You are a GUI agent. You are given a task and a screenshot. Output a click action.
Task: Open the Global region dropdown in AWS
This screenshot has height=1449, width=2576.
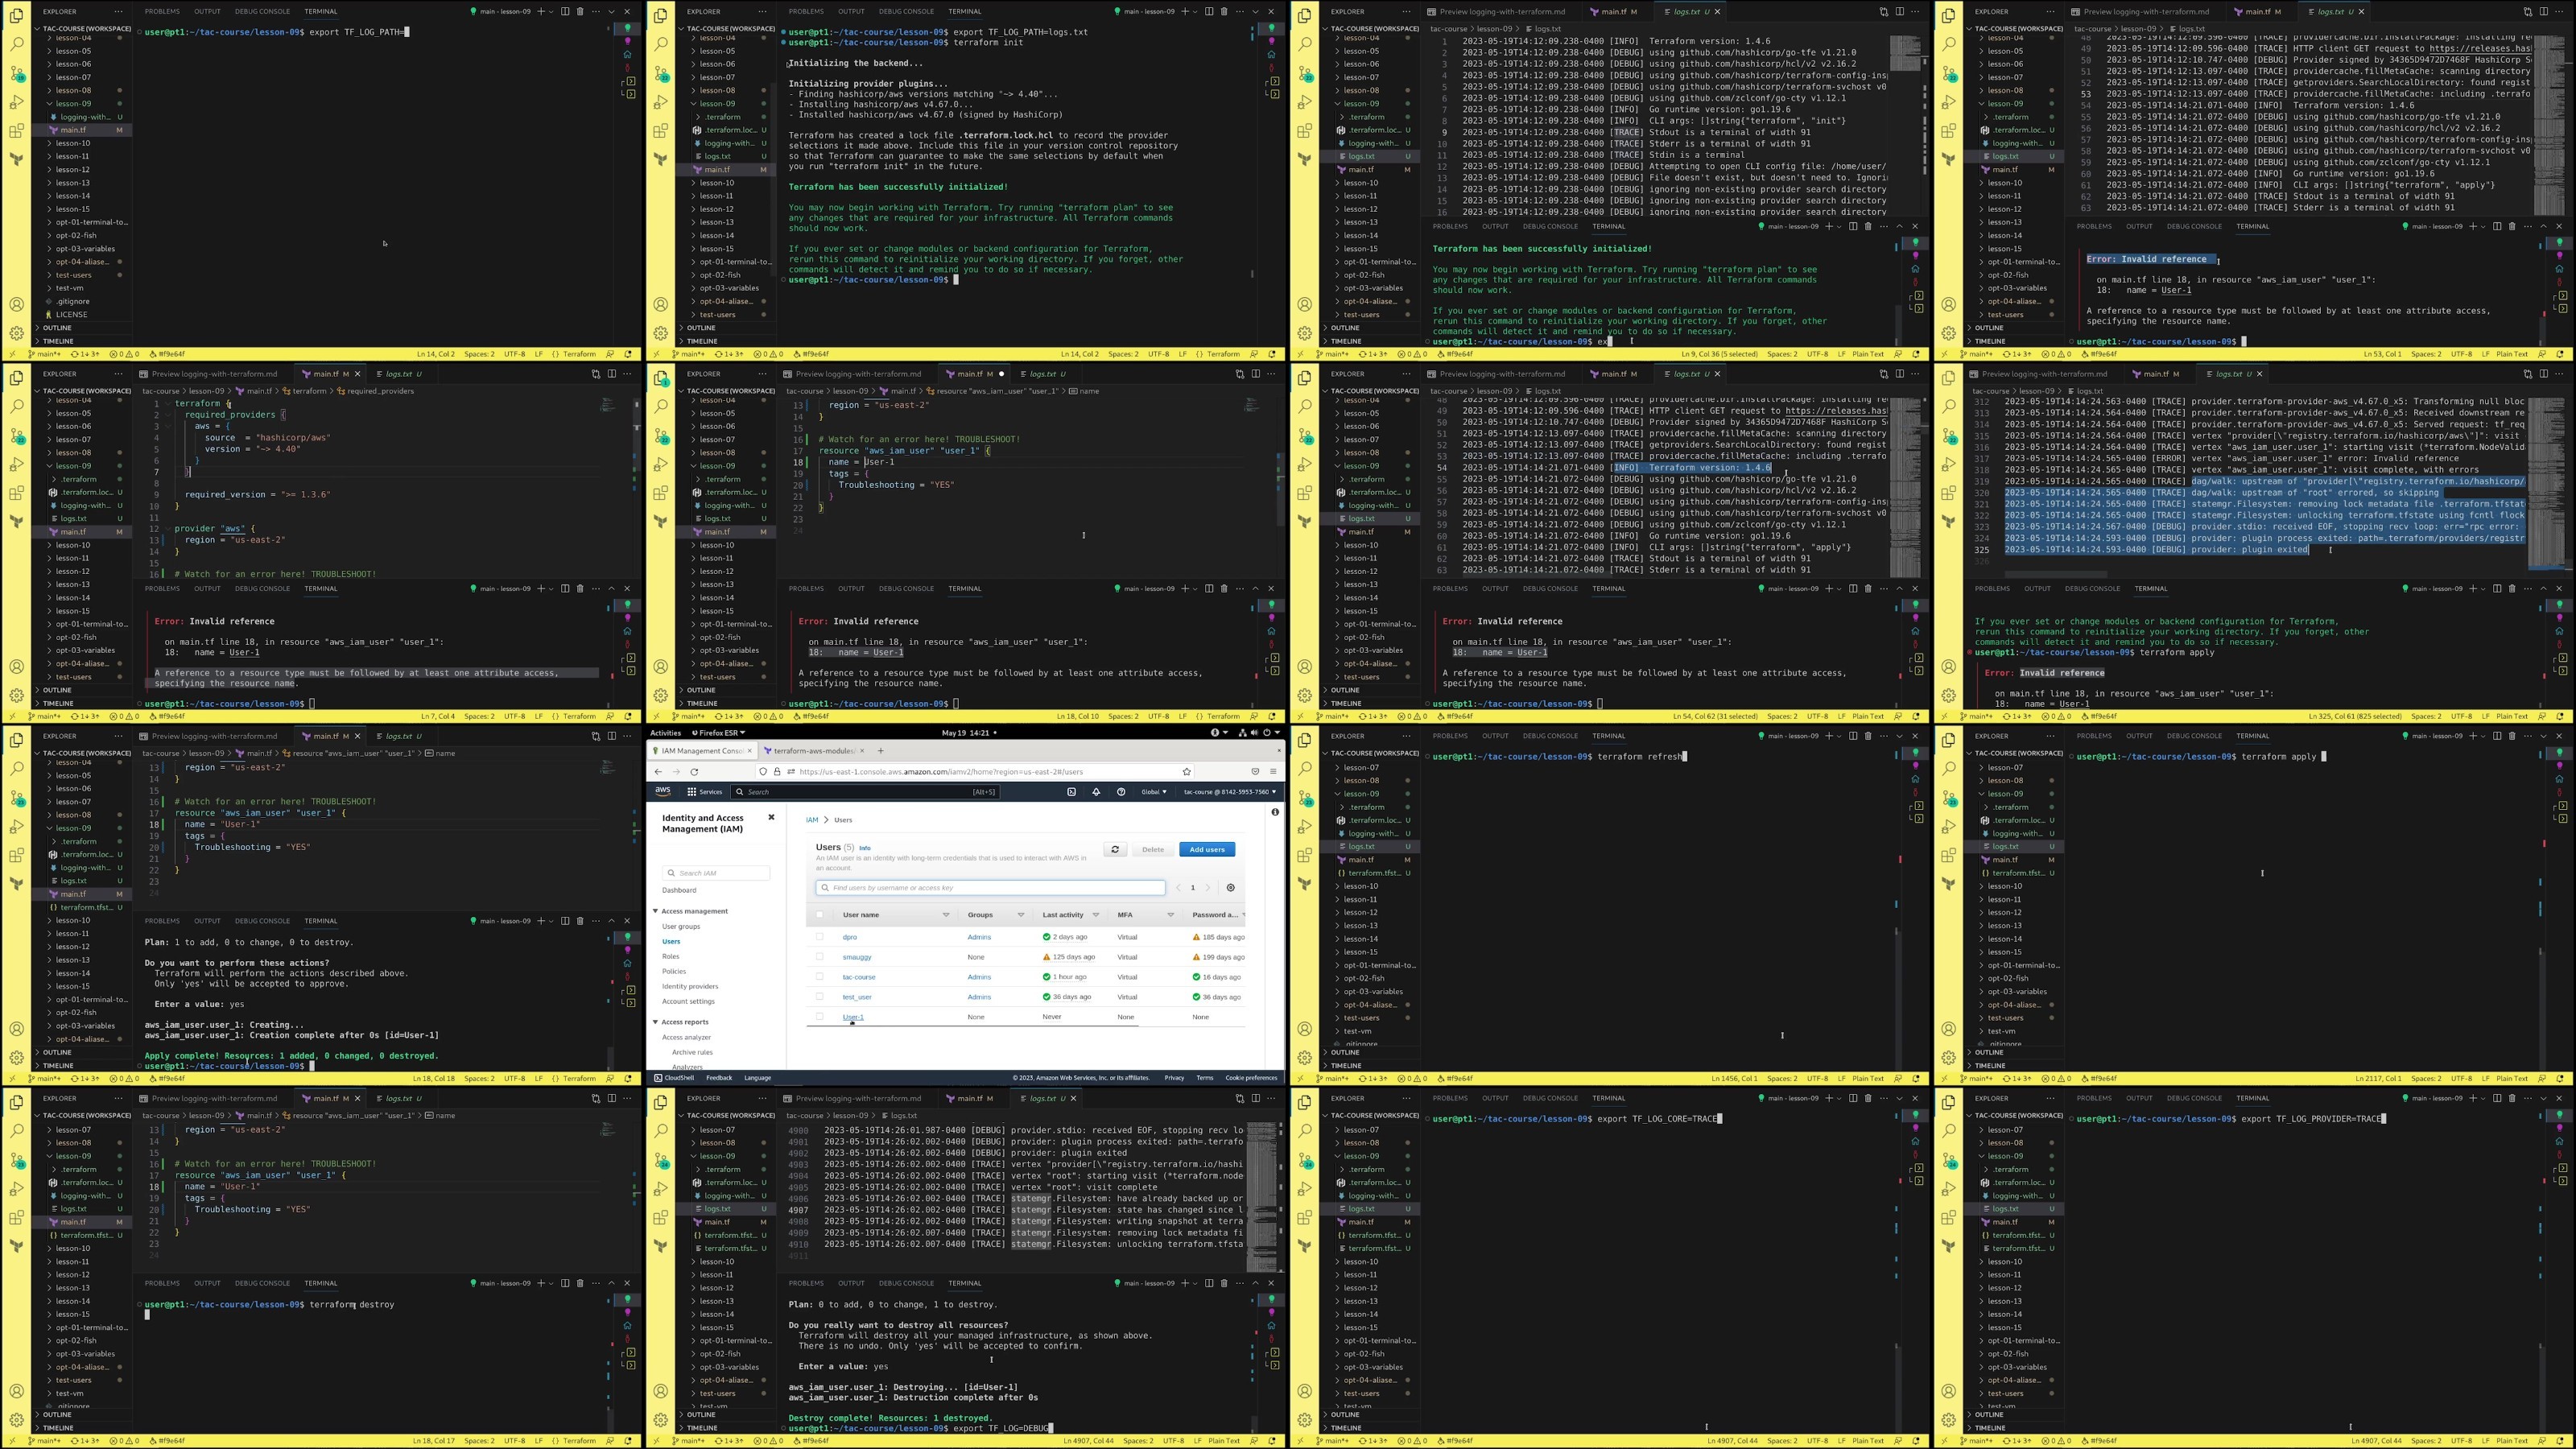pyautogui.click(x=1154, y=791)
